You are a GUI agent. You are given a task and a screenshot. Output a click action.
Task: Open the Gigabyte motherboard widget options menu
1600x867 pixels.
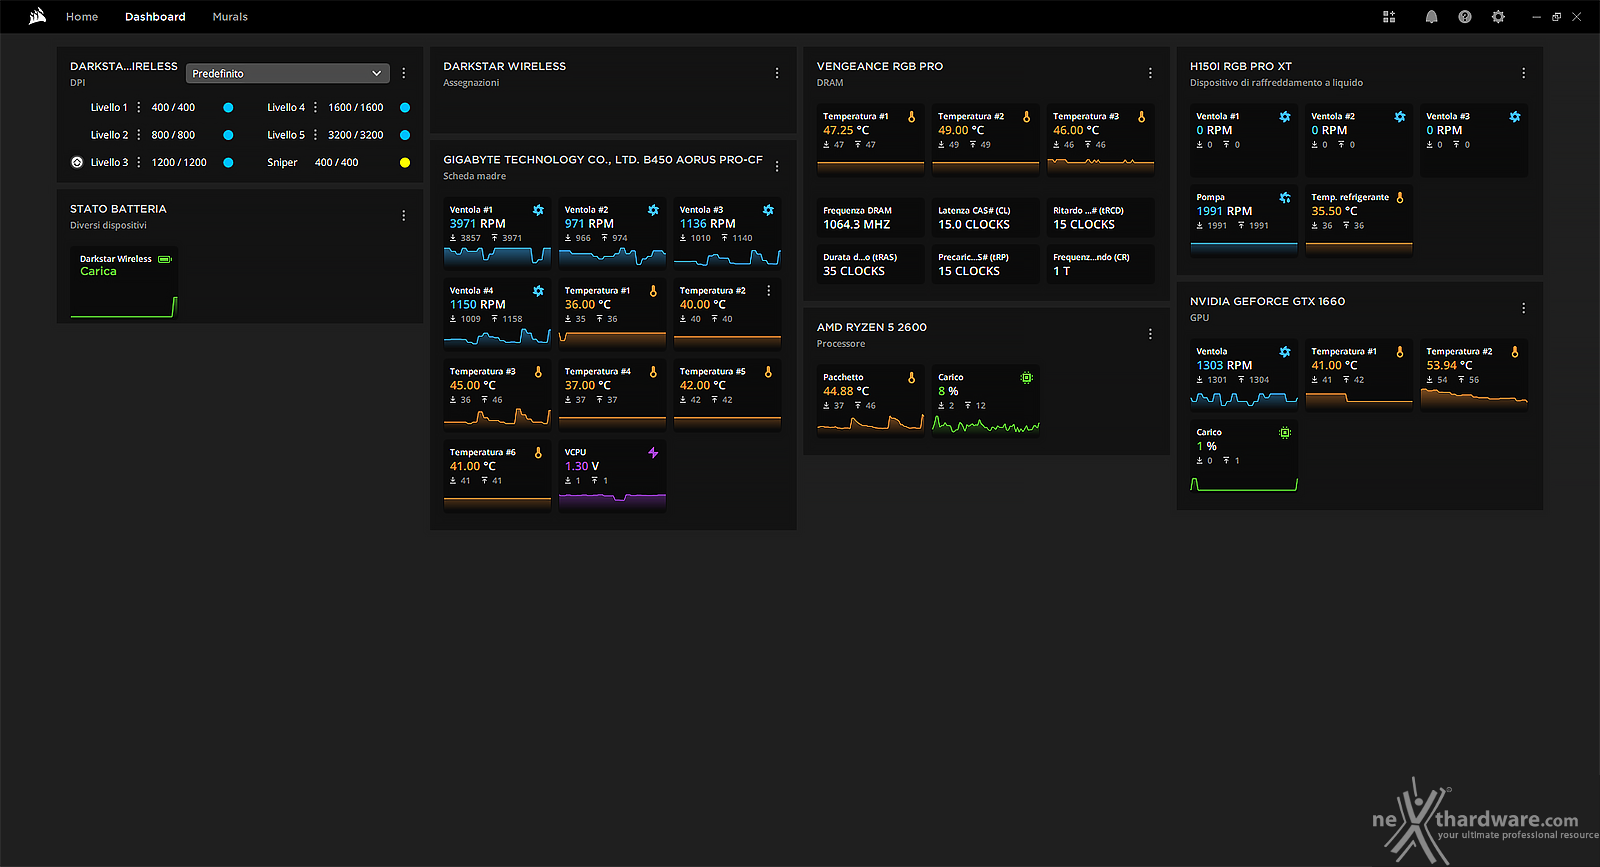point(777,166)
